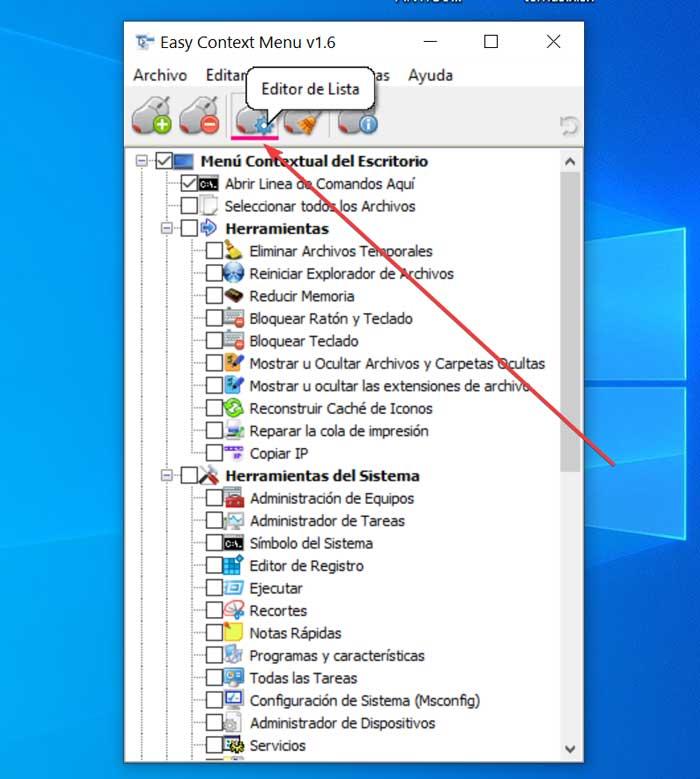Click the broom icon for Eliminar Archivos Temporales
Image resolution: width=700 pixels, height=779 pixels.
(233, 250)
